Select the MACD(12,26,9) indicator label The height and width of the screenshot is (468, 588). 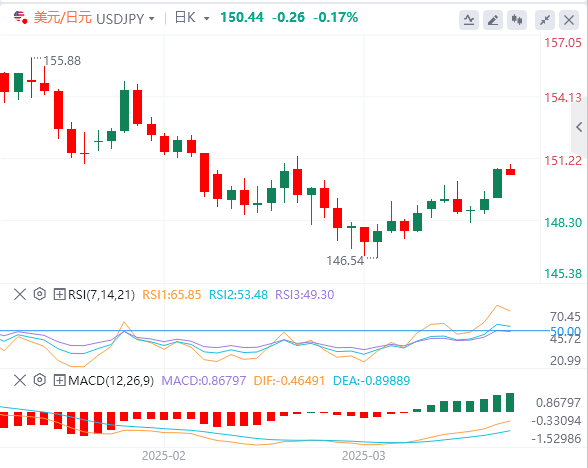click(x=111, y=381)
